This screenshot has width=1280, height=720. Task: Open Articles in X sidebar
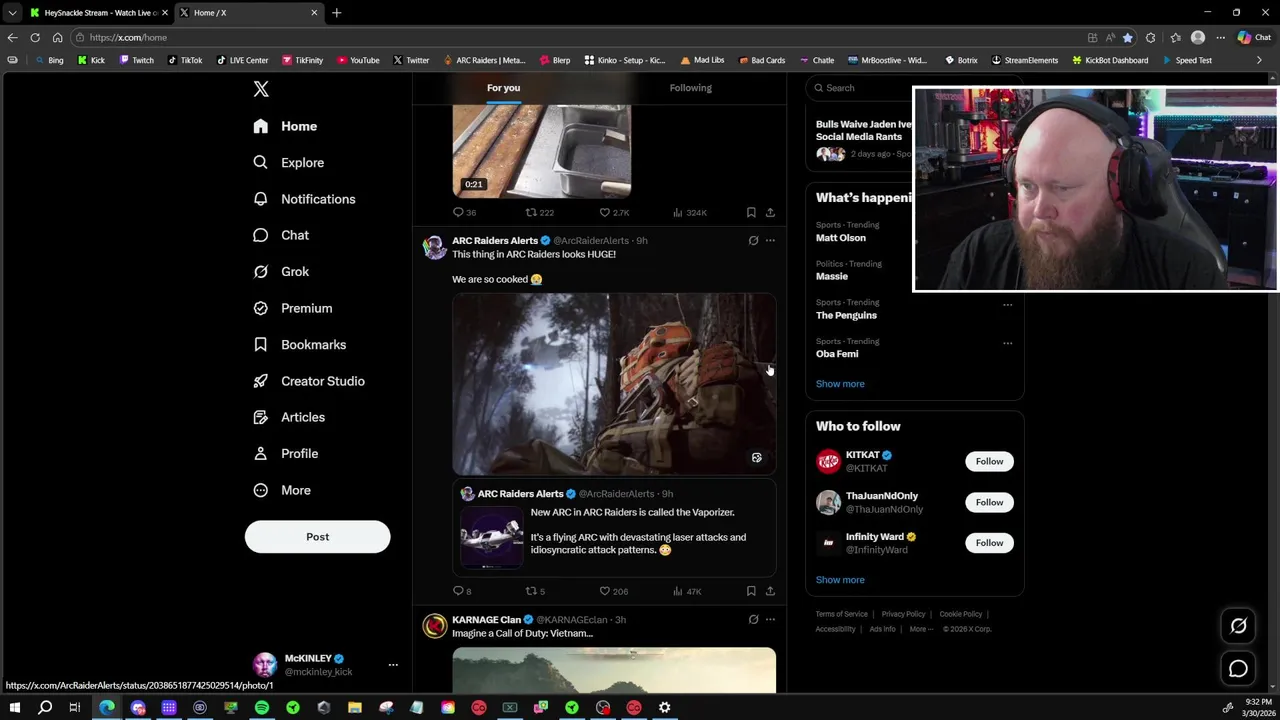tap(288, 417)
